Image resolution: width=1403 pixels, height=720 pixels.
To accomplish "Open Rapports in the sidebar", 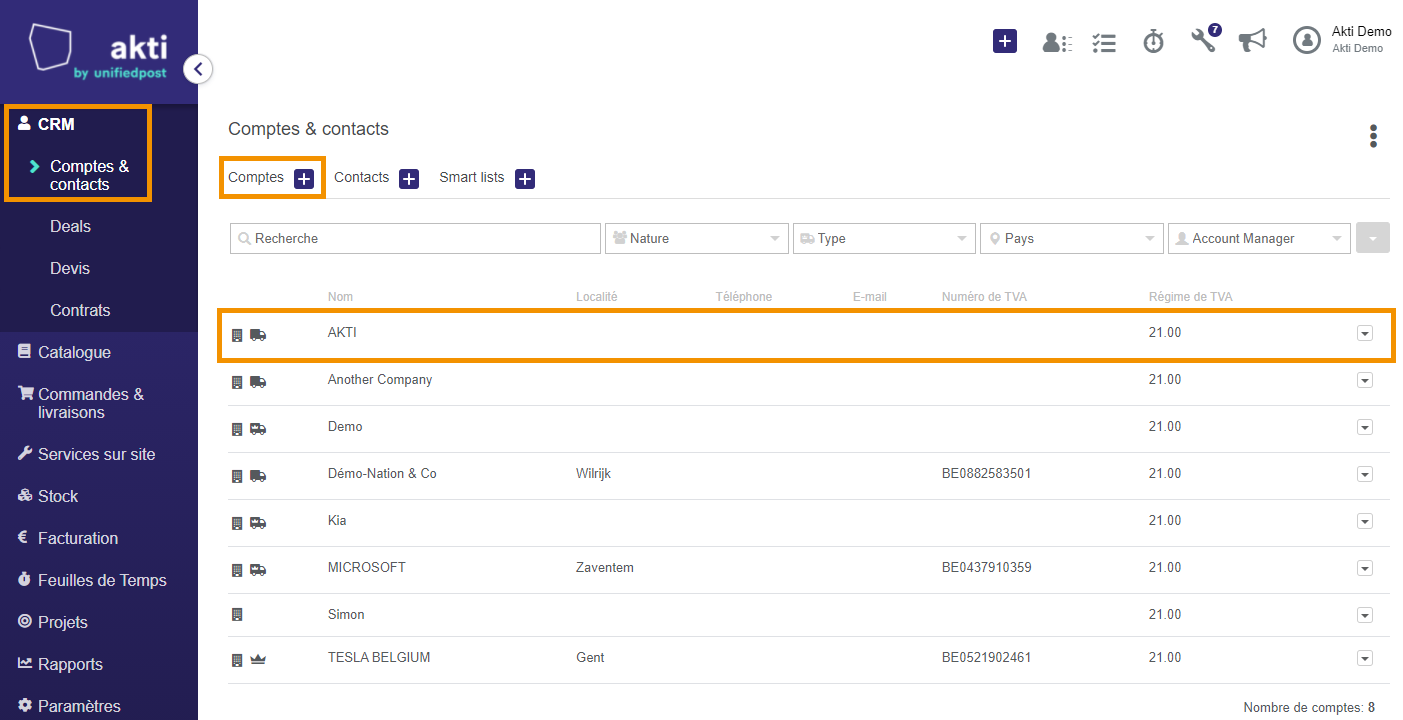I will [x=70, y=664].
